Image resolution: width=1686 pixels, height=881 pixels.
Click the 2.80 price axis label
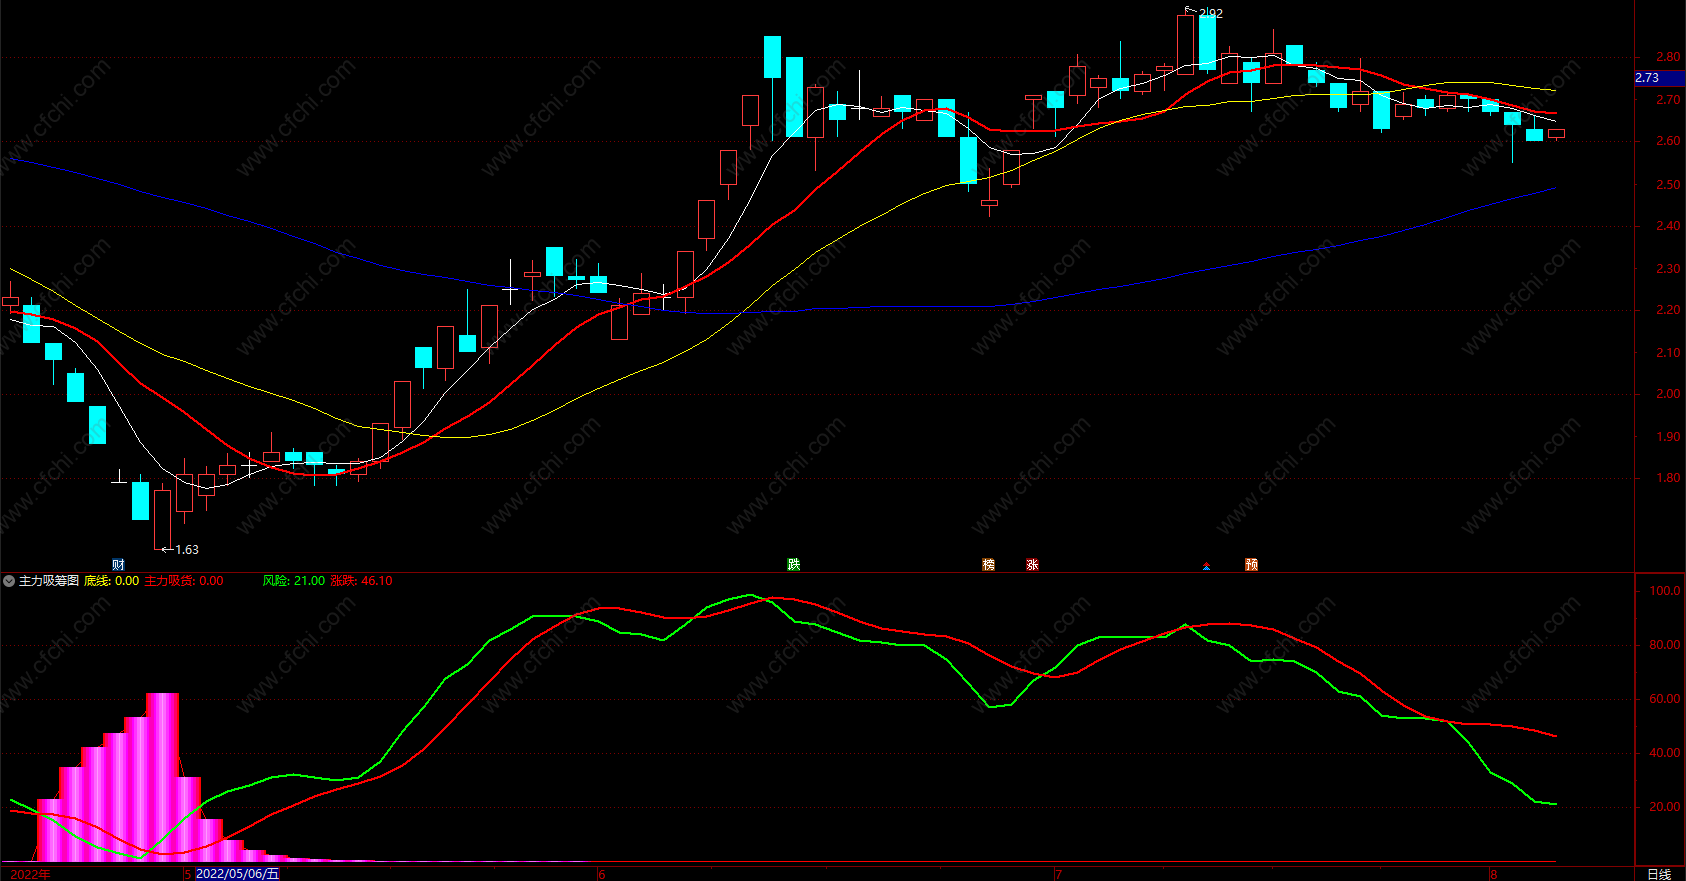point(1668,57)
